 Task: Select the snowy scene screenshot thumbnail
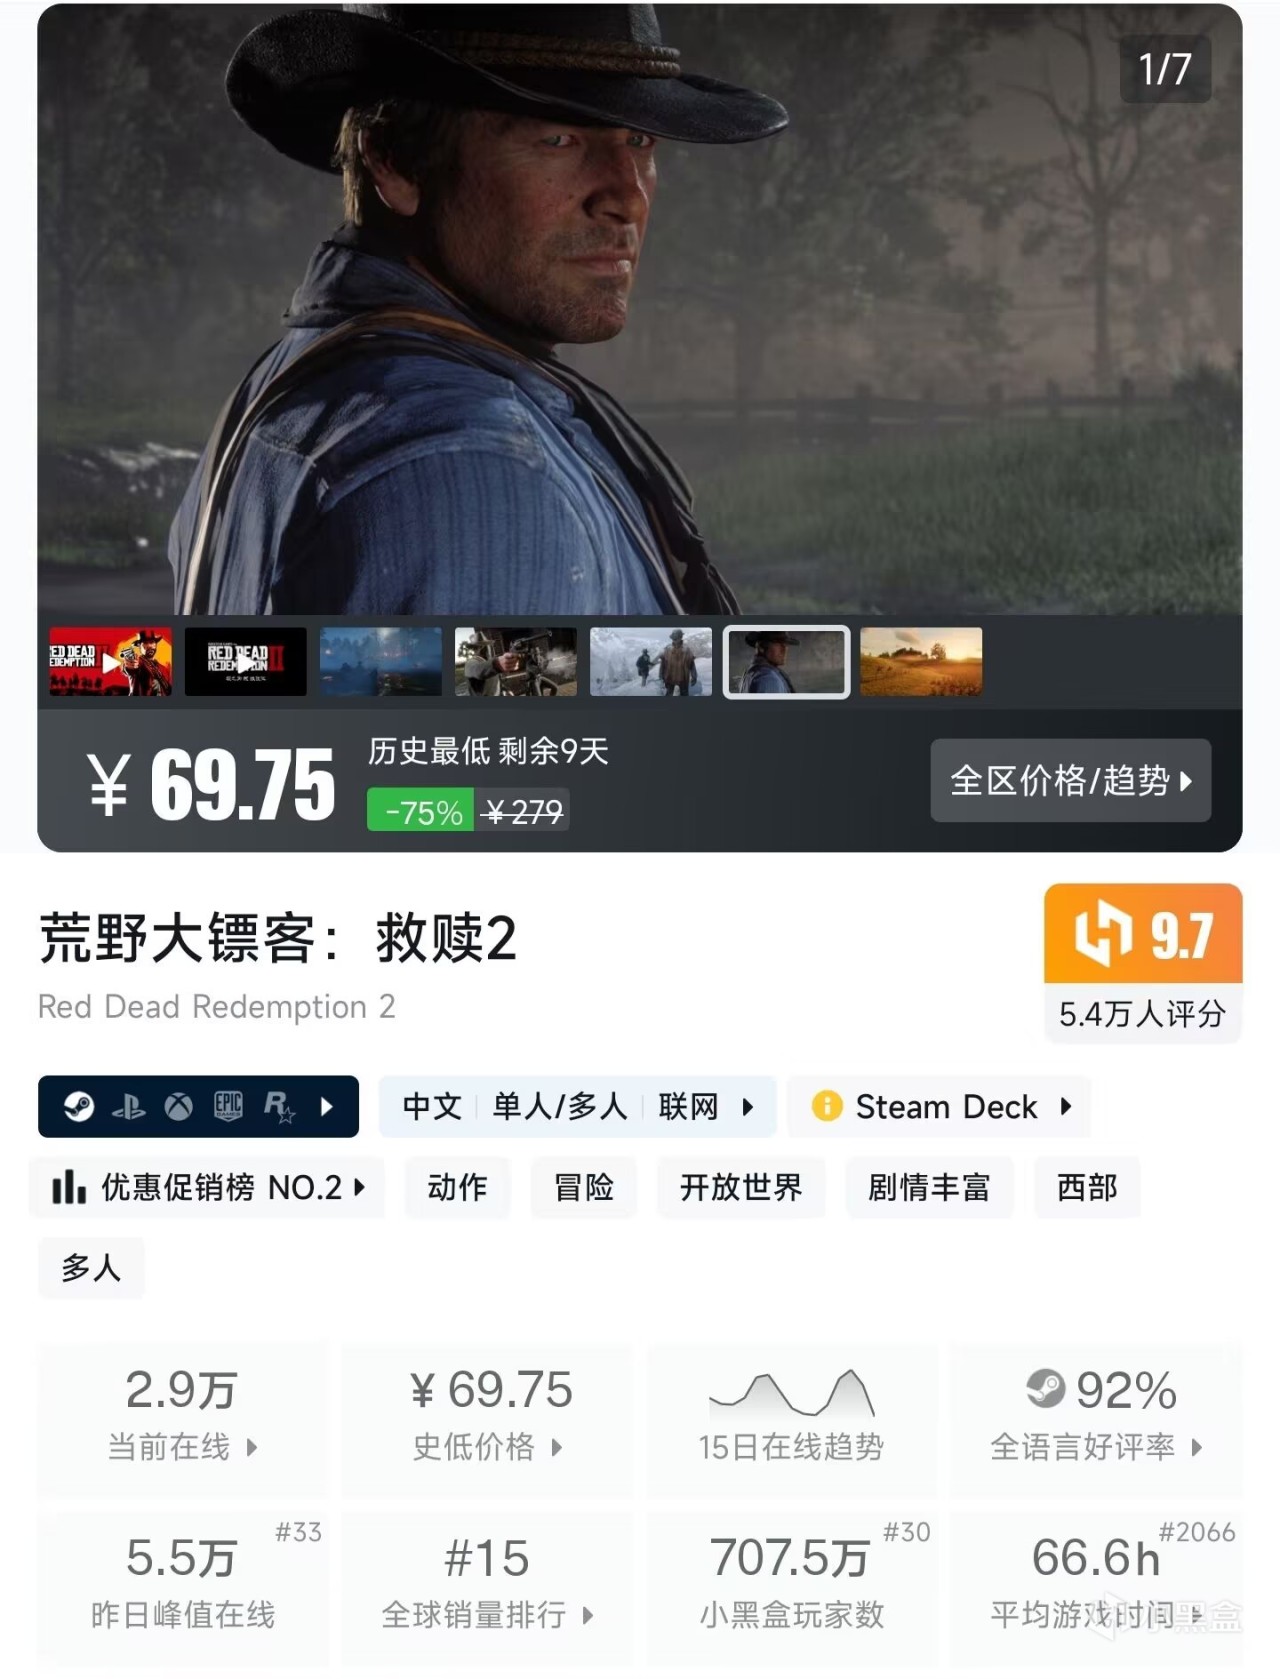click(651, 662)
